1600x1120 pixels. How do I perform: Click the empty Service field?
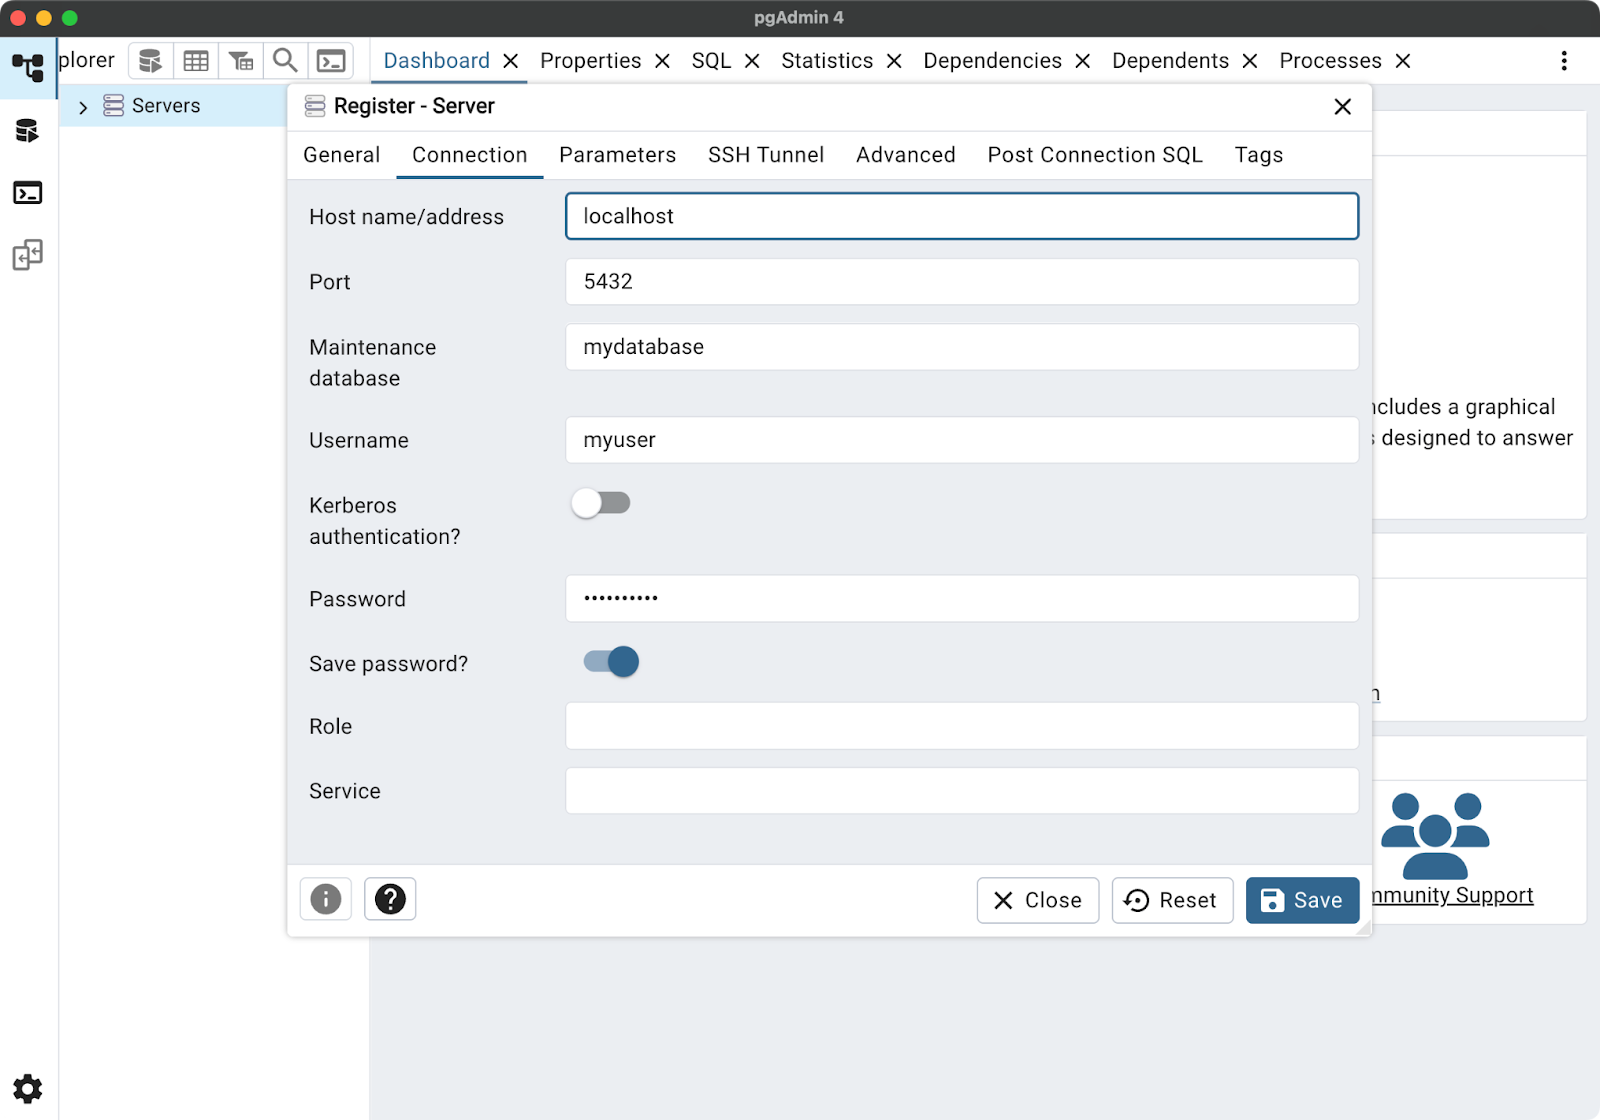(962, 791)
